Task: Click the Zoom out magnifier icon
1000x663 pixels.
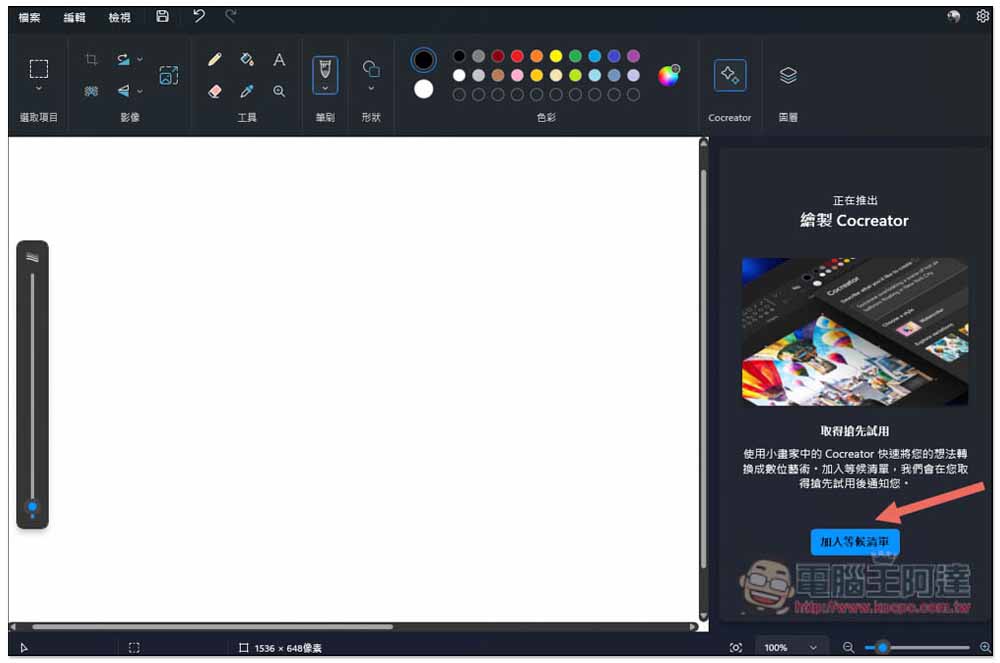Action: tap(848, 648)
